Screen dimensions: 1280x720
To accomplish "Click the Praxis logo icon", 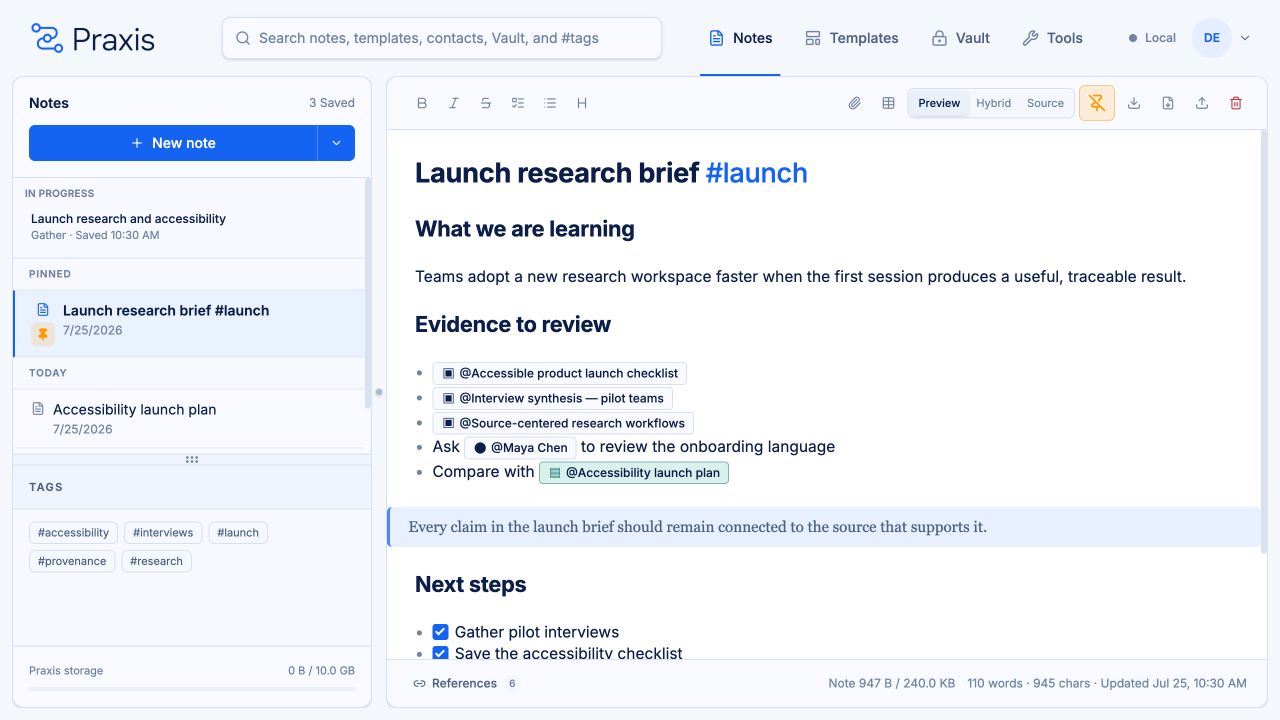I will pos(47,38).
